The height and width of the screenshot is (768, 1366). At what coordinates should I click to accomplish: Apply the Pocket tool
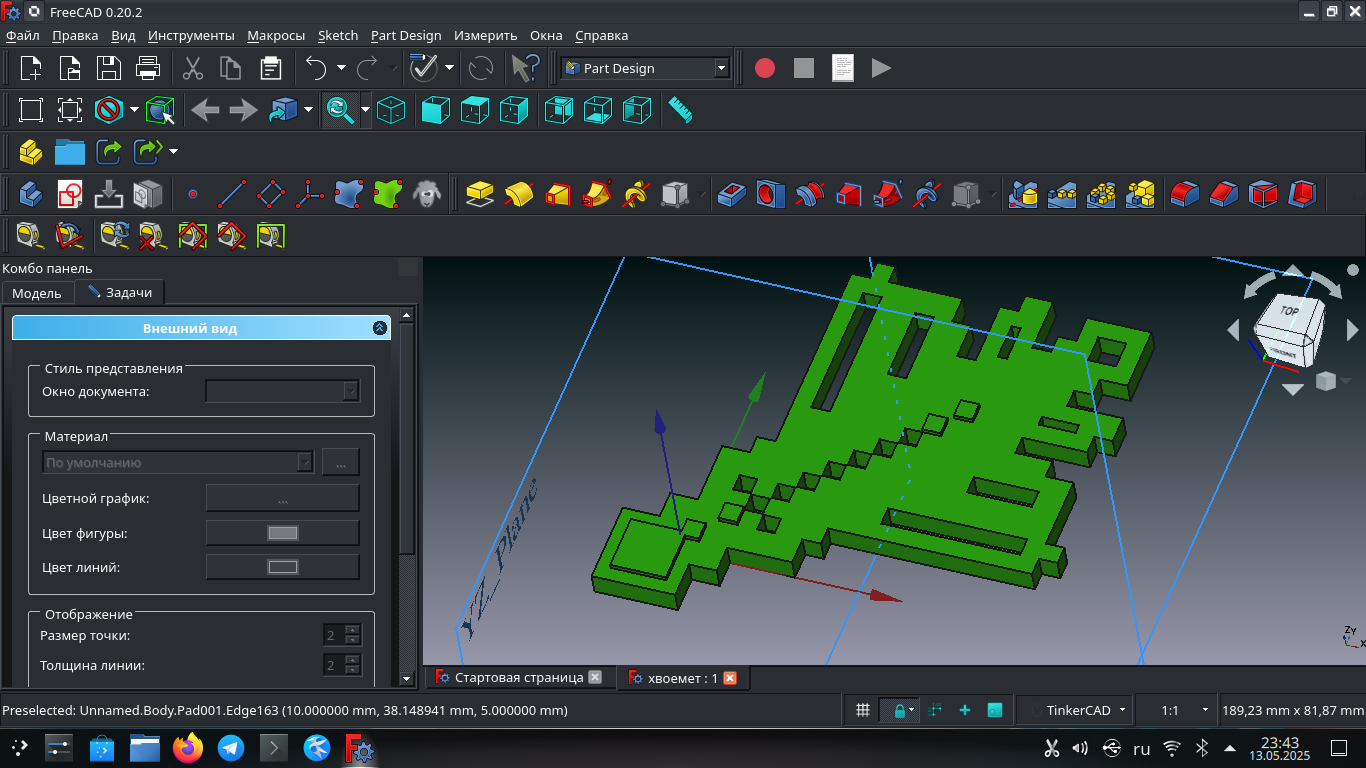click(x=732, y=193)
